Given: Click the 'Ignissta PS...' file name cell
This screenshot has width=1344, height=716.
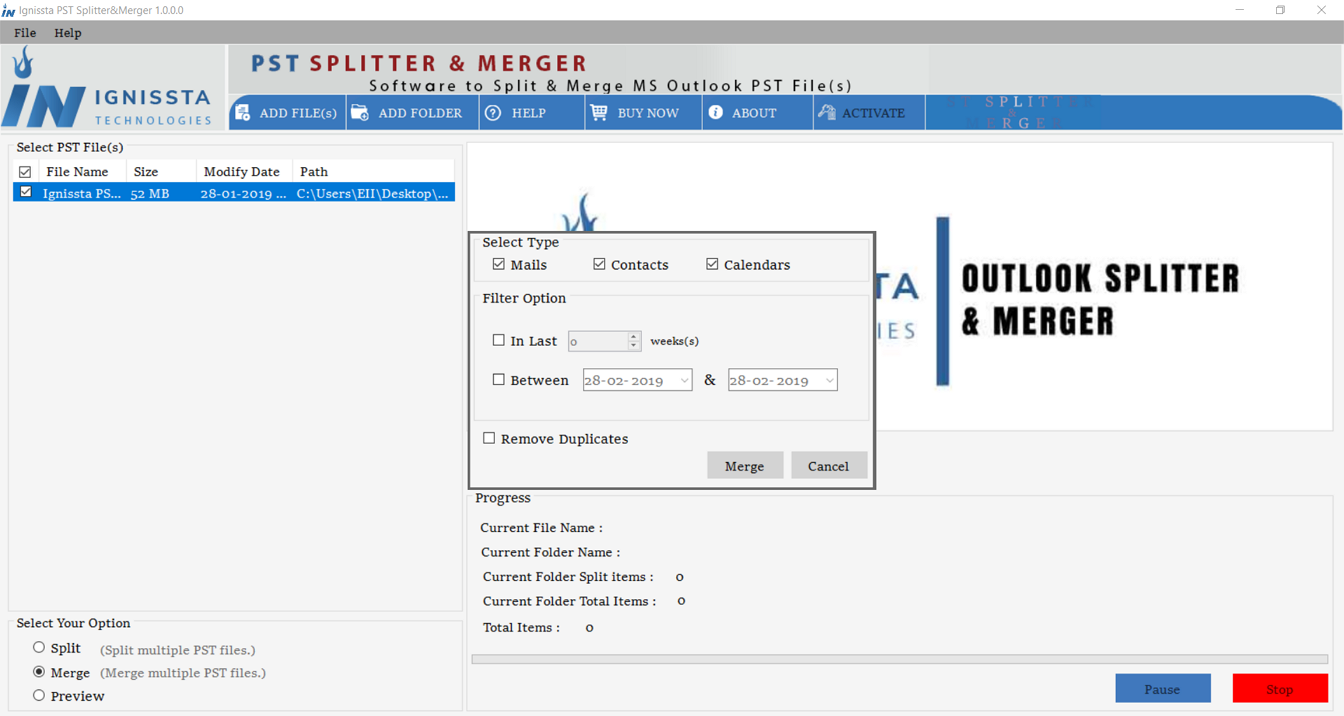Looking at the screenshot, I should [82, 194].
